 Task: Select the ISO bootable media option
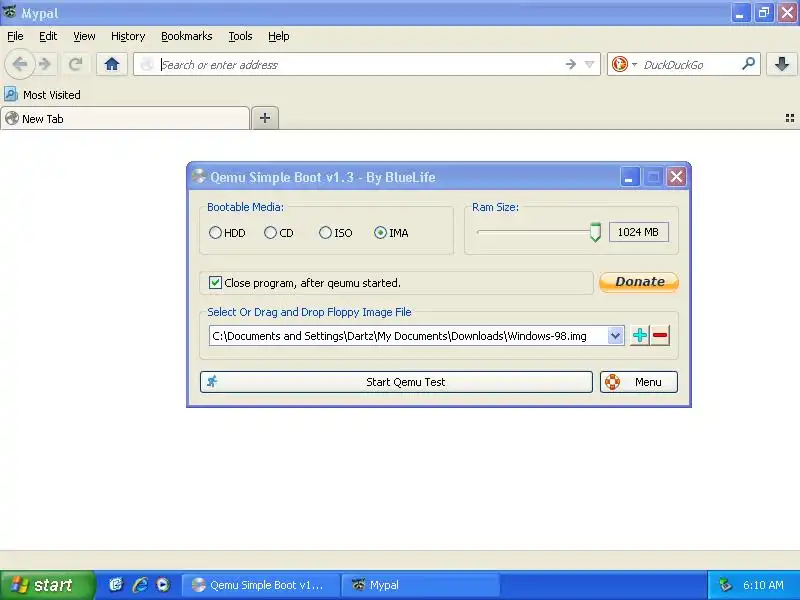point(335,233)
